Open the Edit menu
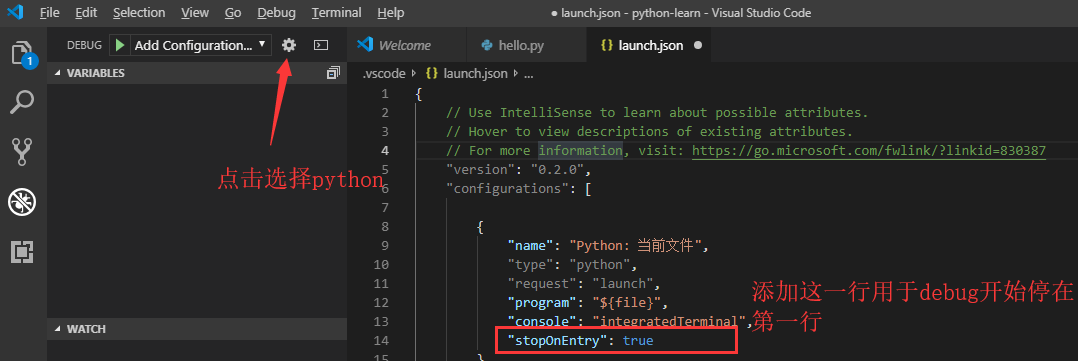This screenshot has width=1078, height=361. [86, 12]
